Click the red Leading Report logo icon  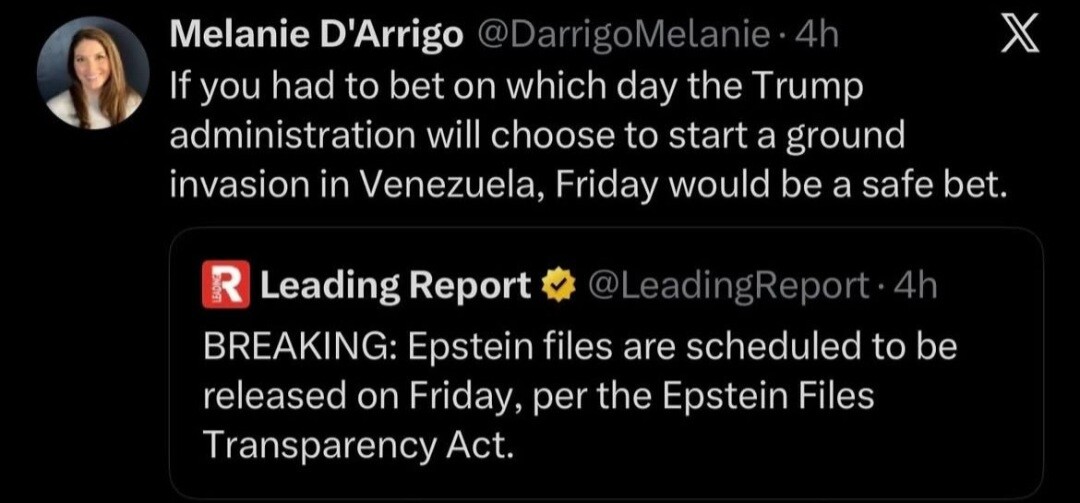tap(225, 286)
